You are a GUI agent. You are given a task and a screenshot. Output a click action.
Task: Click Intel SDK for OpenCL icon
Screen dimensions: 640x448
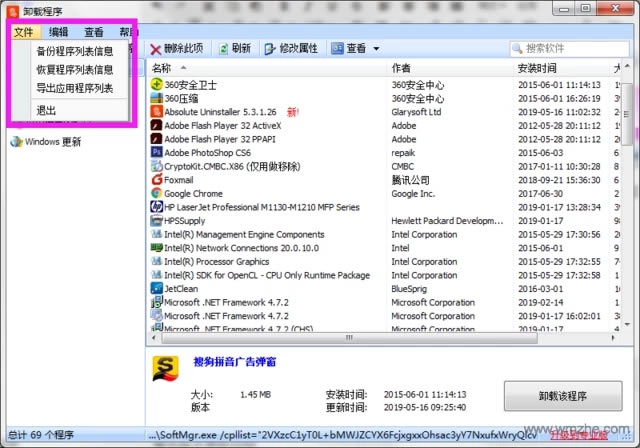click(157, 275)
